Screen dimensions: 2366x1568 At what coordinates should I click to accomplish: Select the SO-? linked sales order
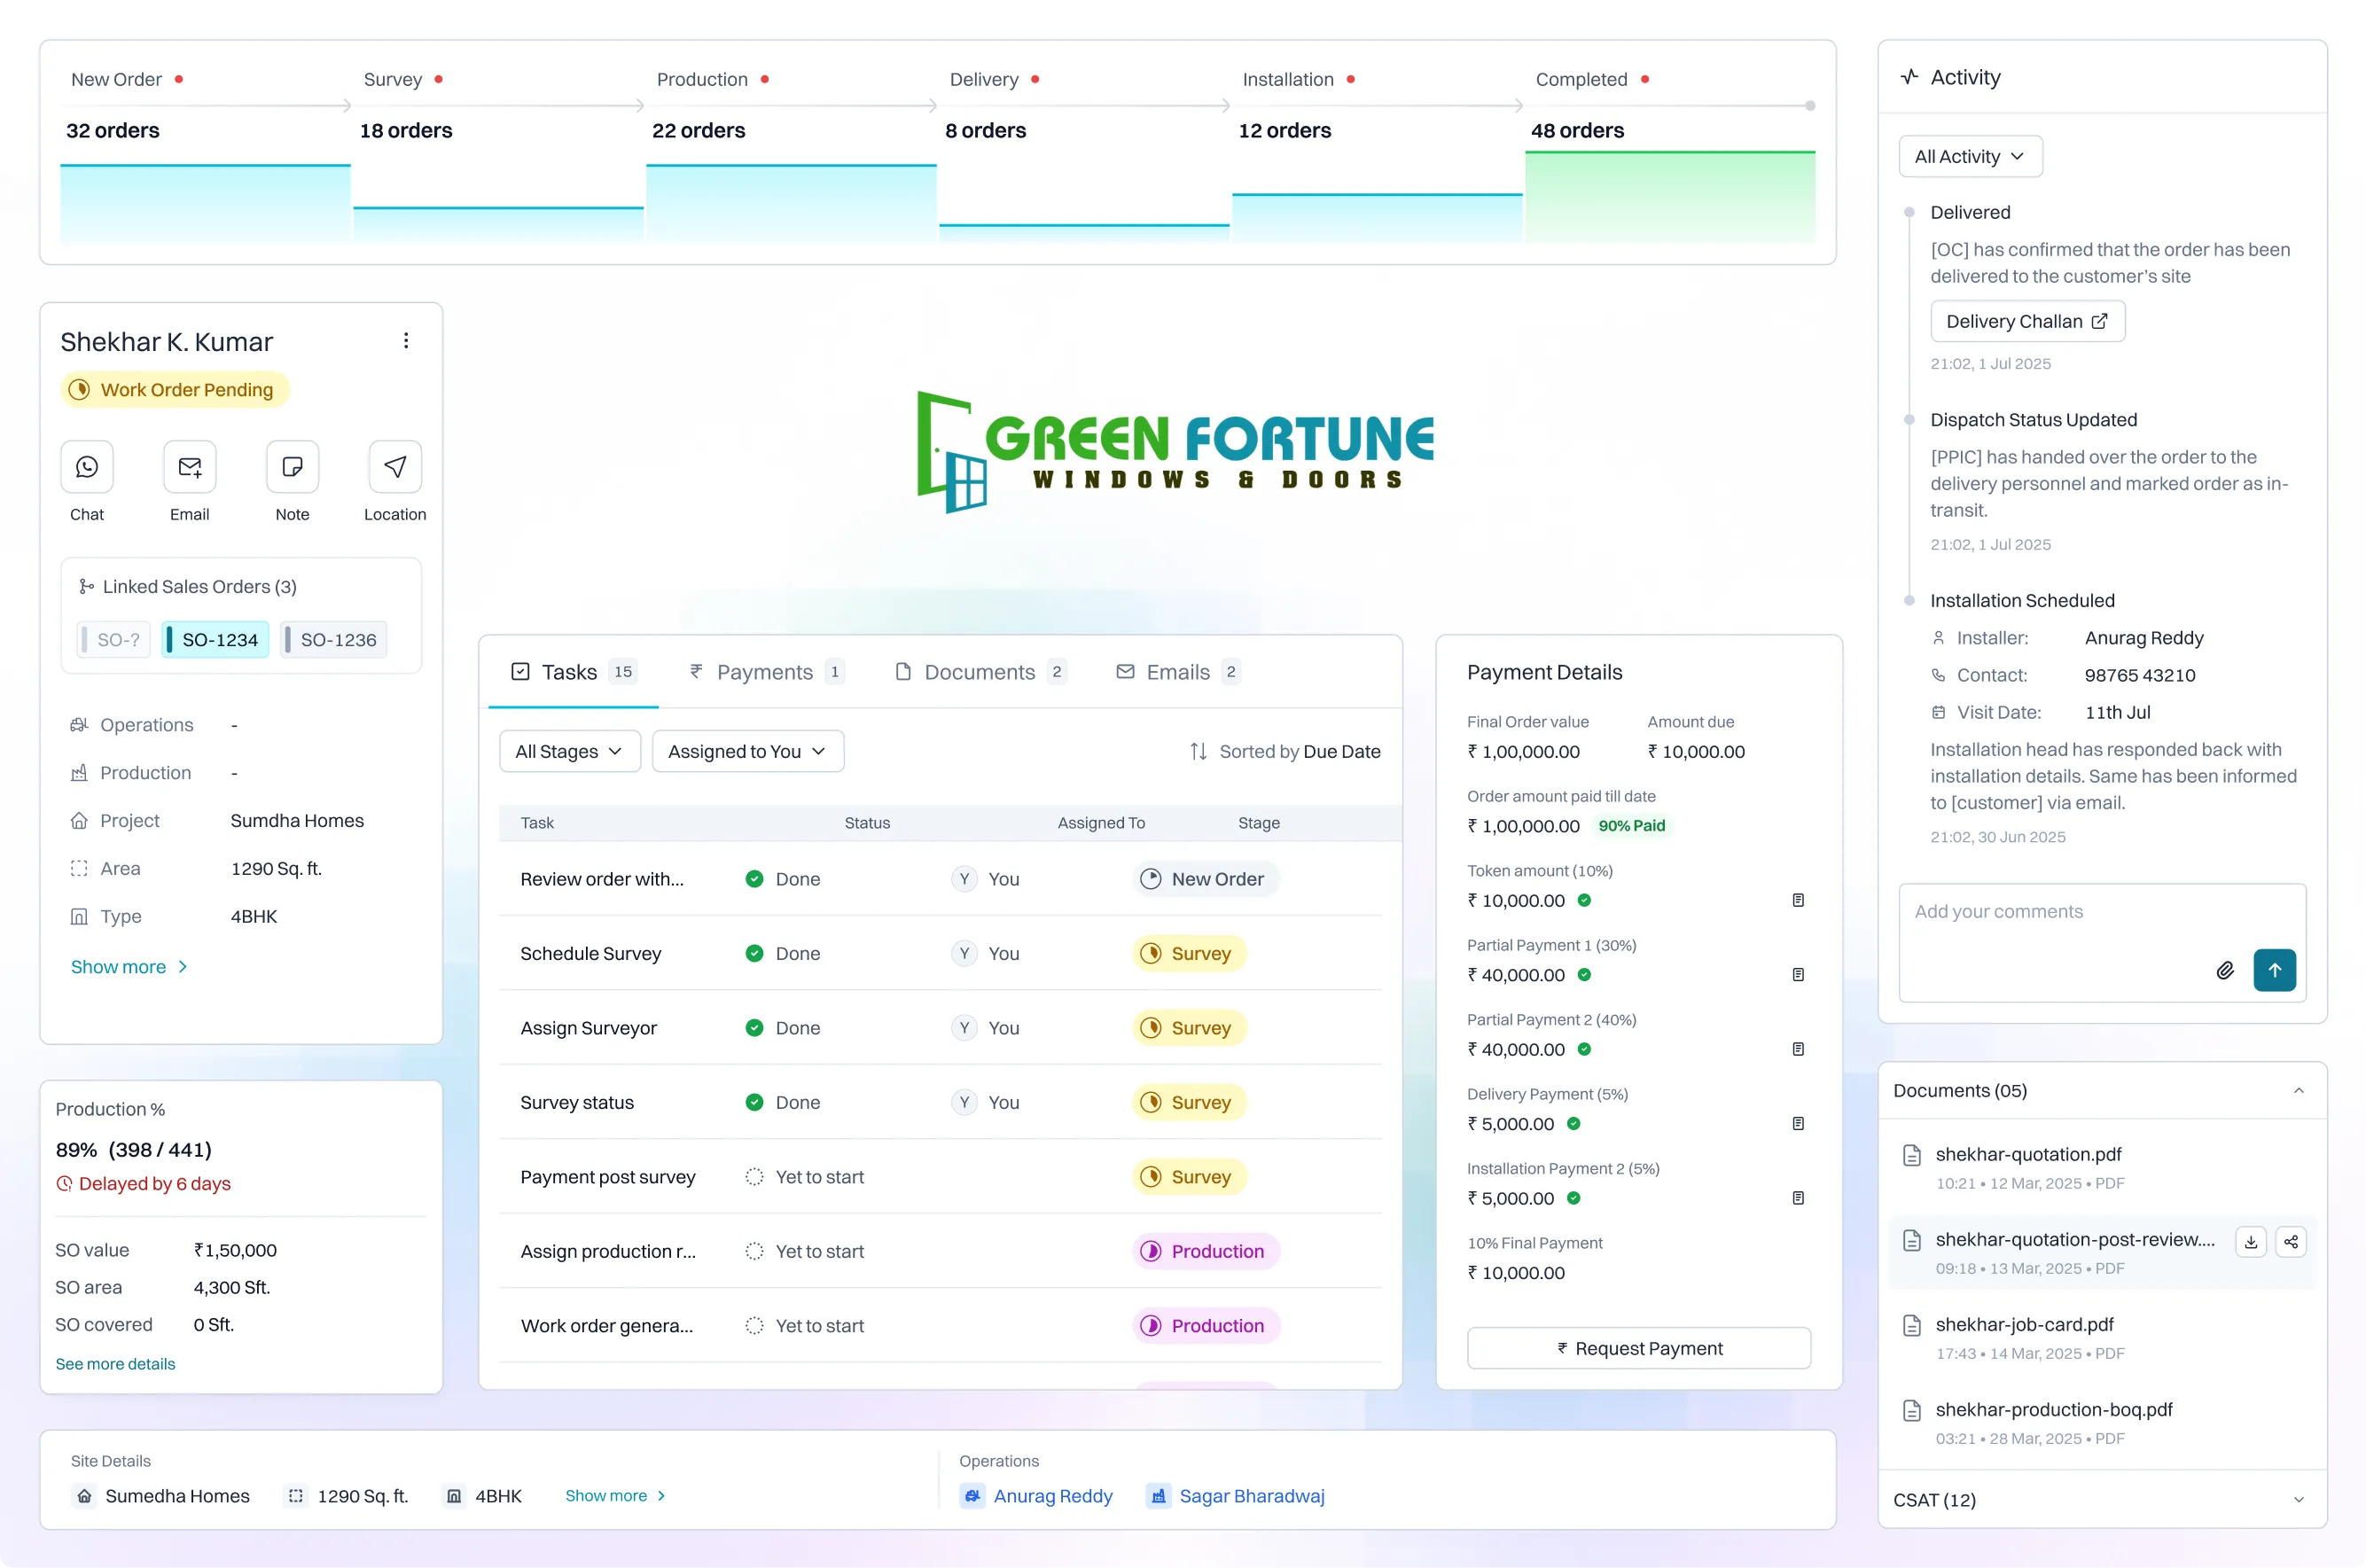pos(113,640)
